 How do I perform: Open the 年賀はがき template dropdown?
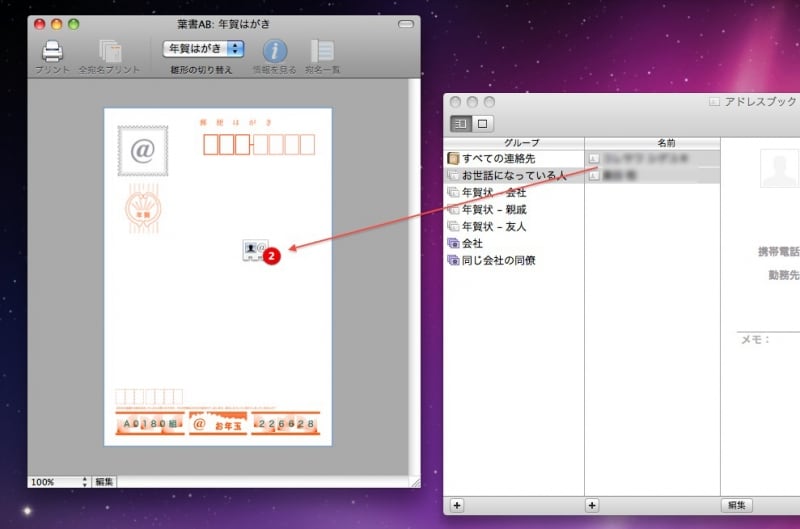[205, 48]
